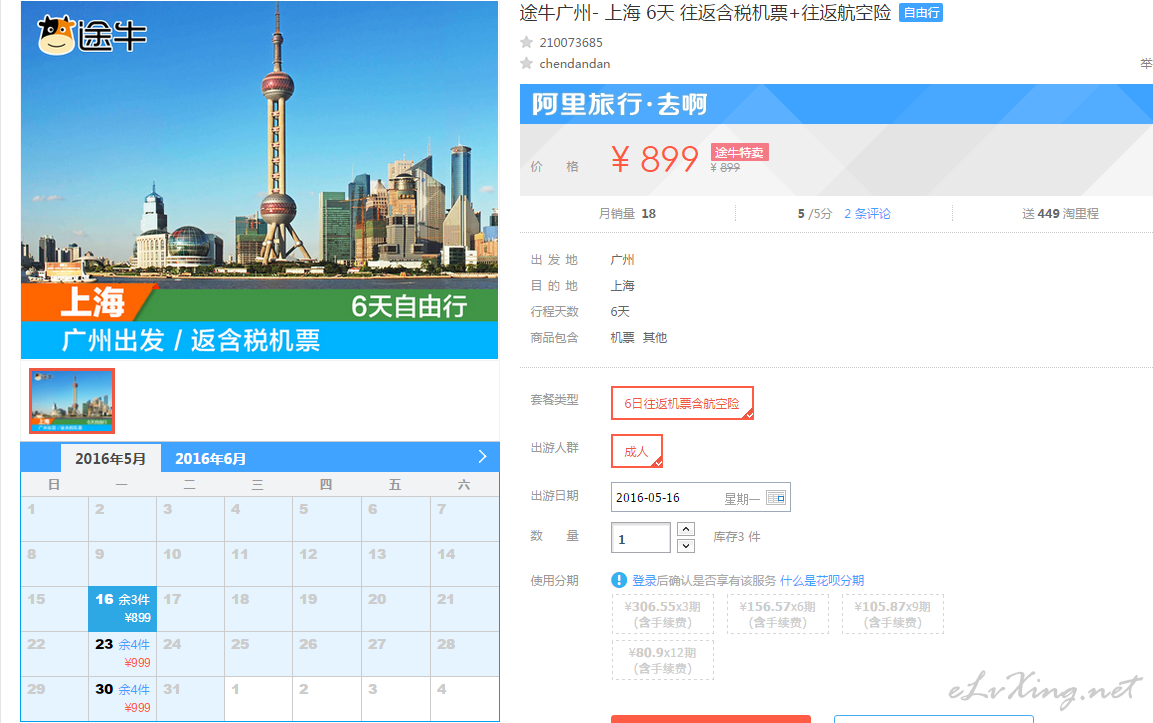Click the 5/5分 rating score
The height and width of the screenshot is (723, 1153).
pos(815,213)
